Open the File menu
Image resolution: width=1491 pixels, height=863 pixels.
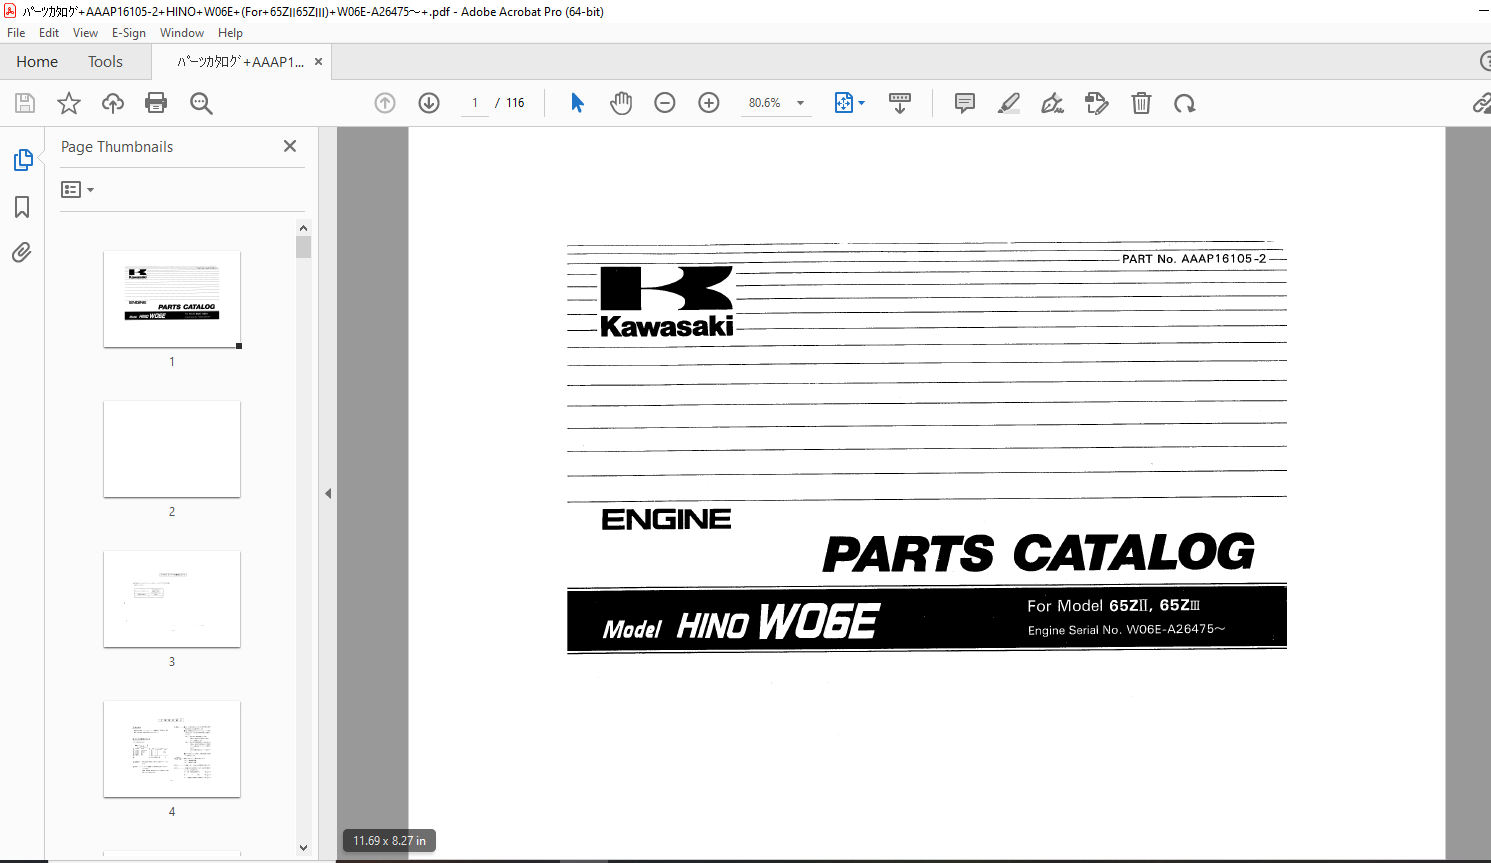pyautogui.click(x=16, y=33)
